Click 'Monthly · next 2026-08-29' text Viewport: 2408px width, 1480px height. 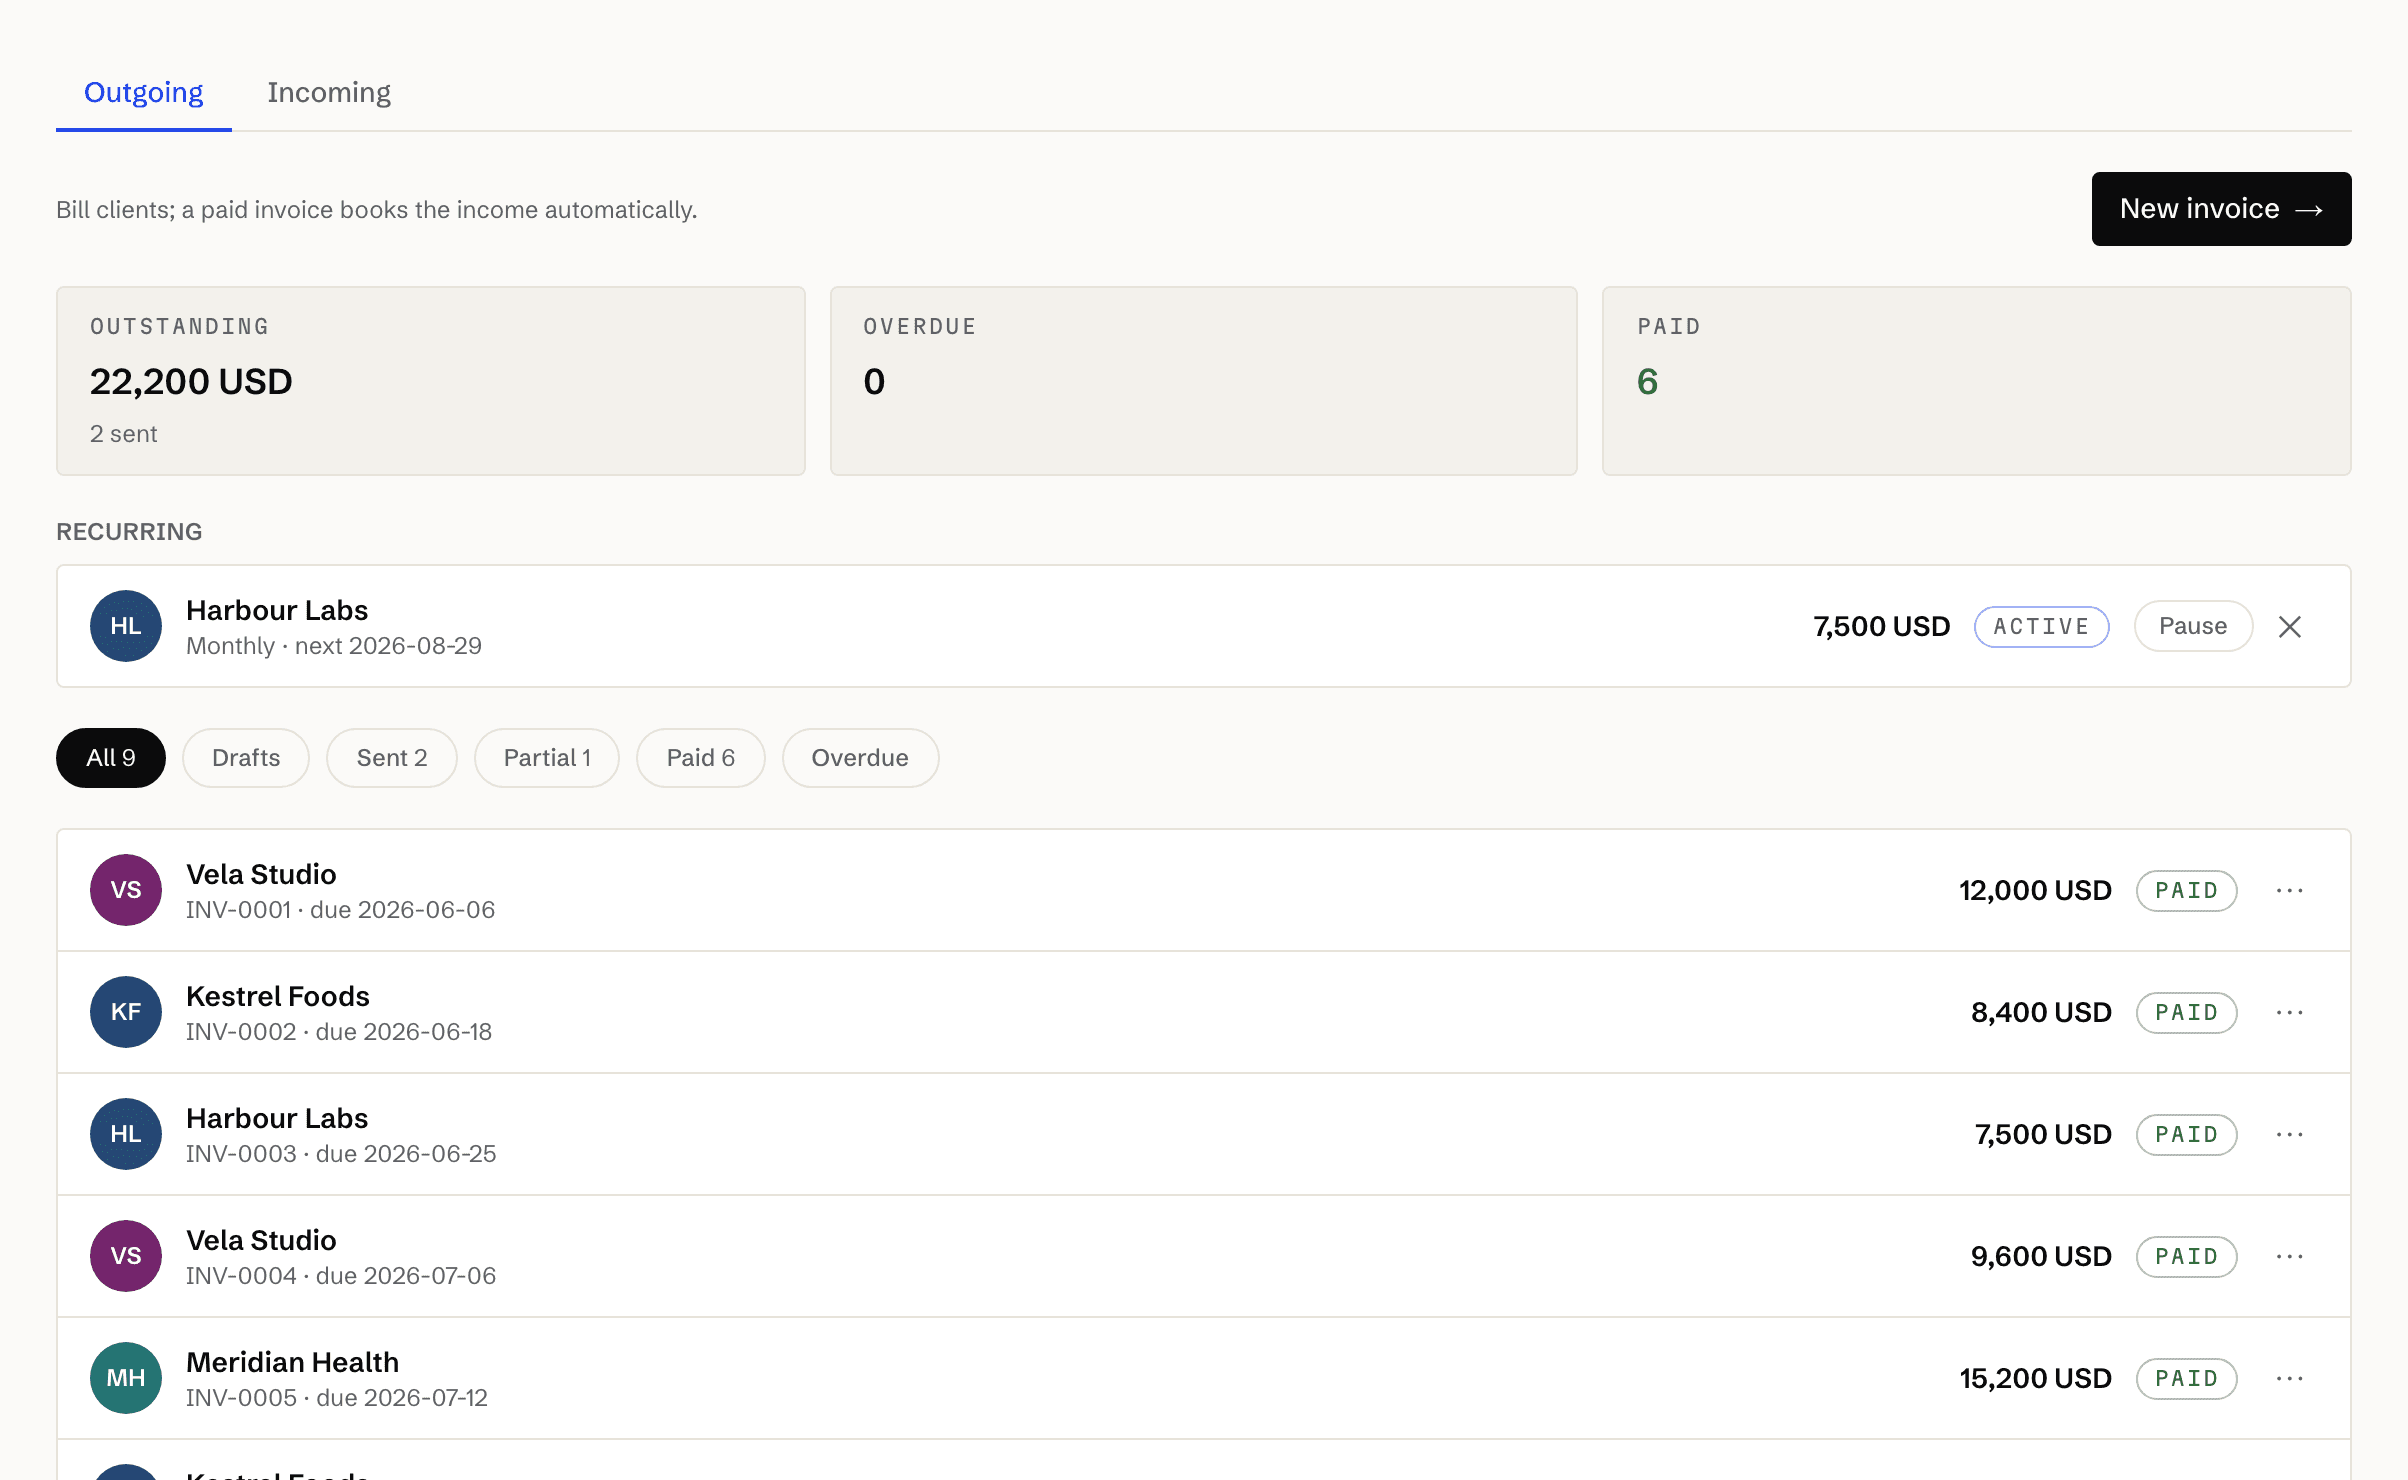pyautogui.click(x=334, y=646)
